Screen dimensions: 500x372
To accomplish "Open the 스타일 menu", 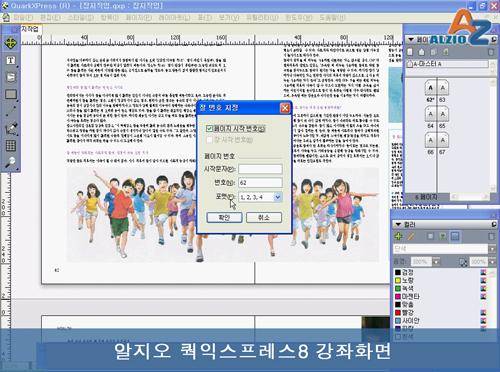I will [x=81, y=18].
